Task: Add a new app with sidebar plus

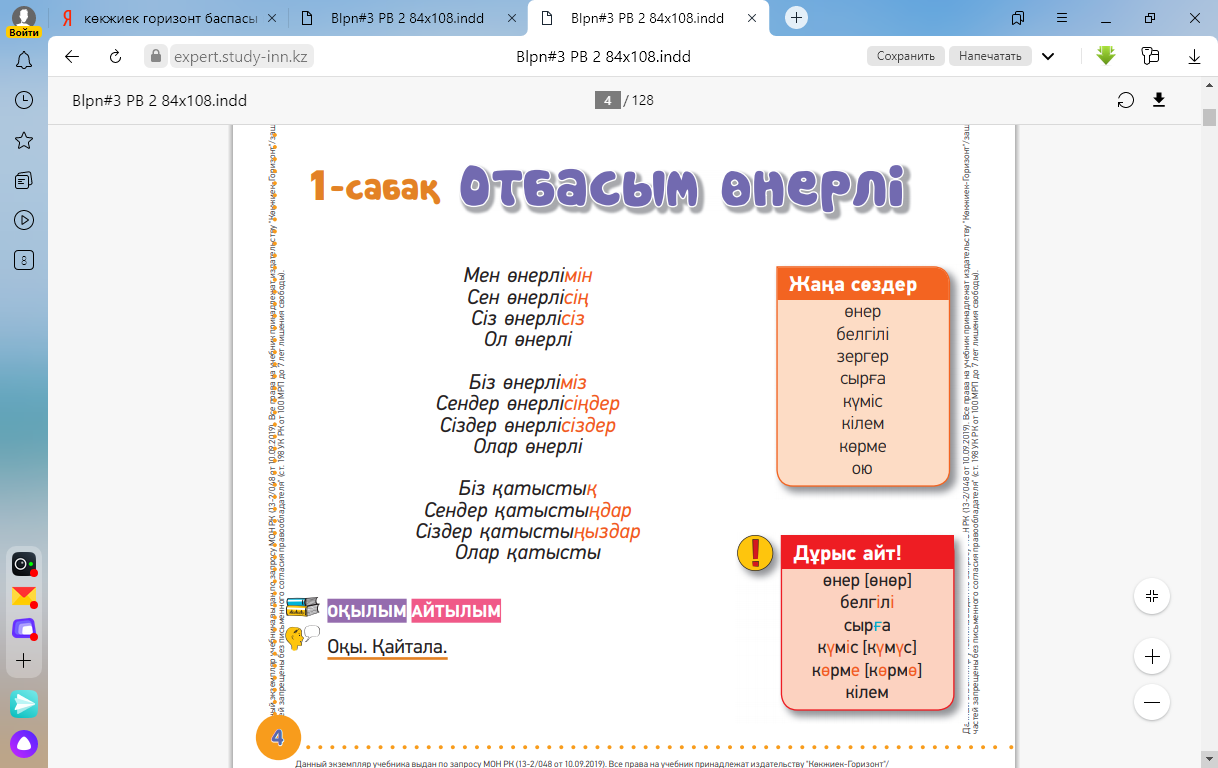Action: click(x=24, y=661)
